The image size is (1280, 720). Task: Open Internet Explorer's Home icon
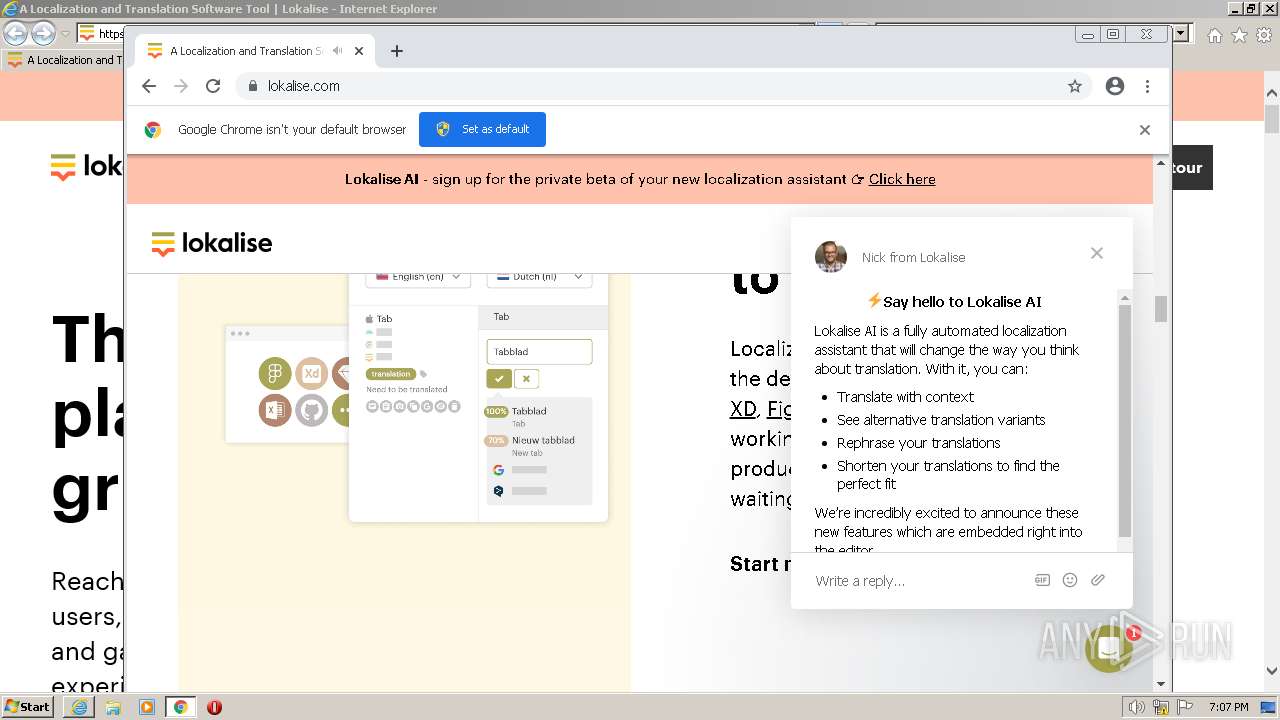1214,35
